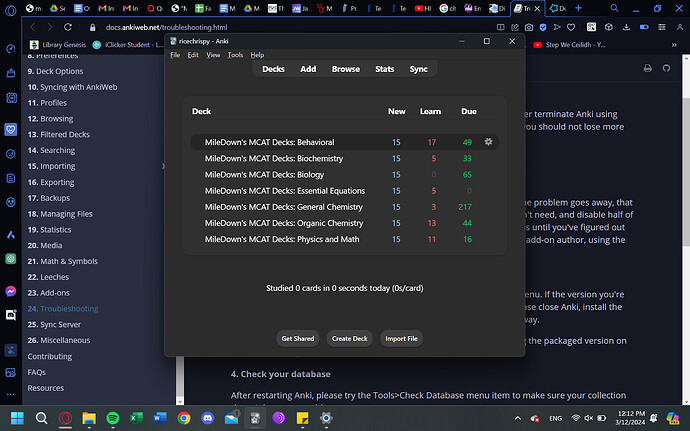
Task: Open the Windows Start menu
Action: click(x=17, y=418)
